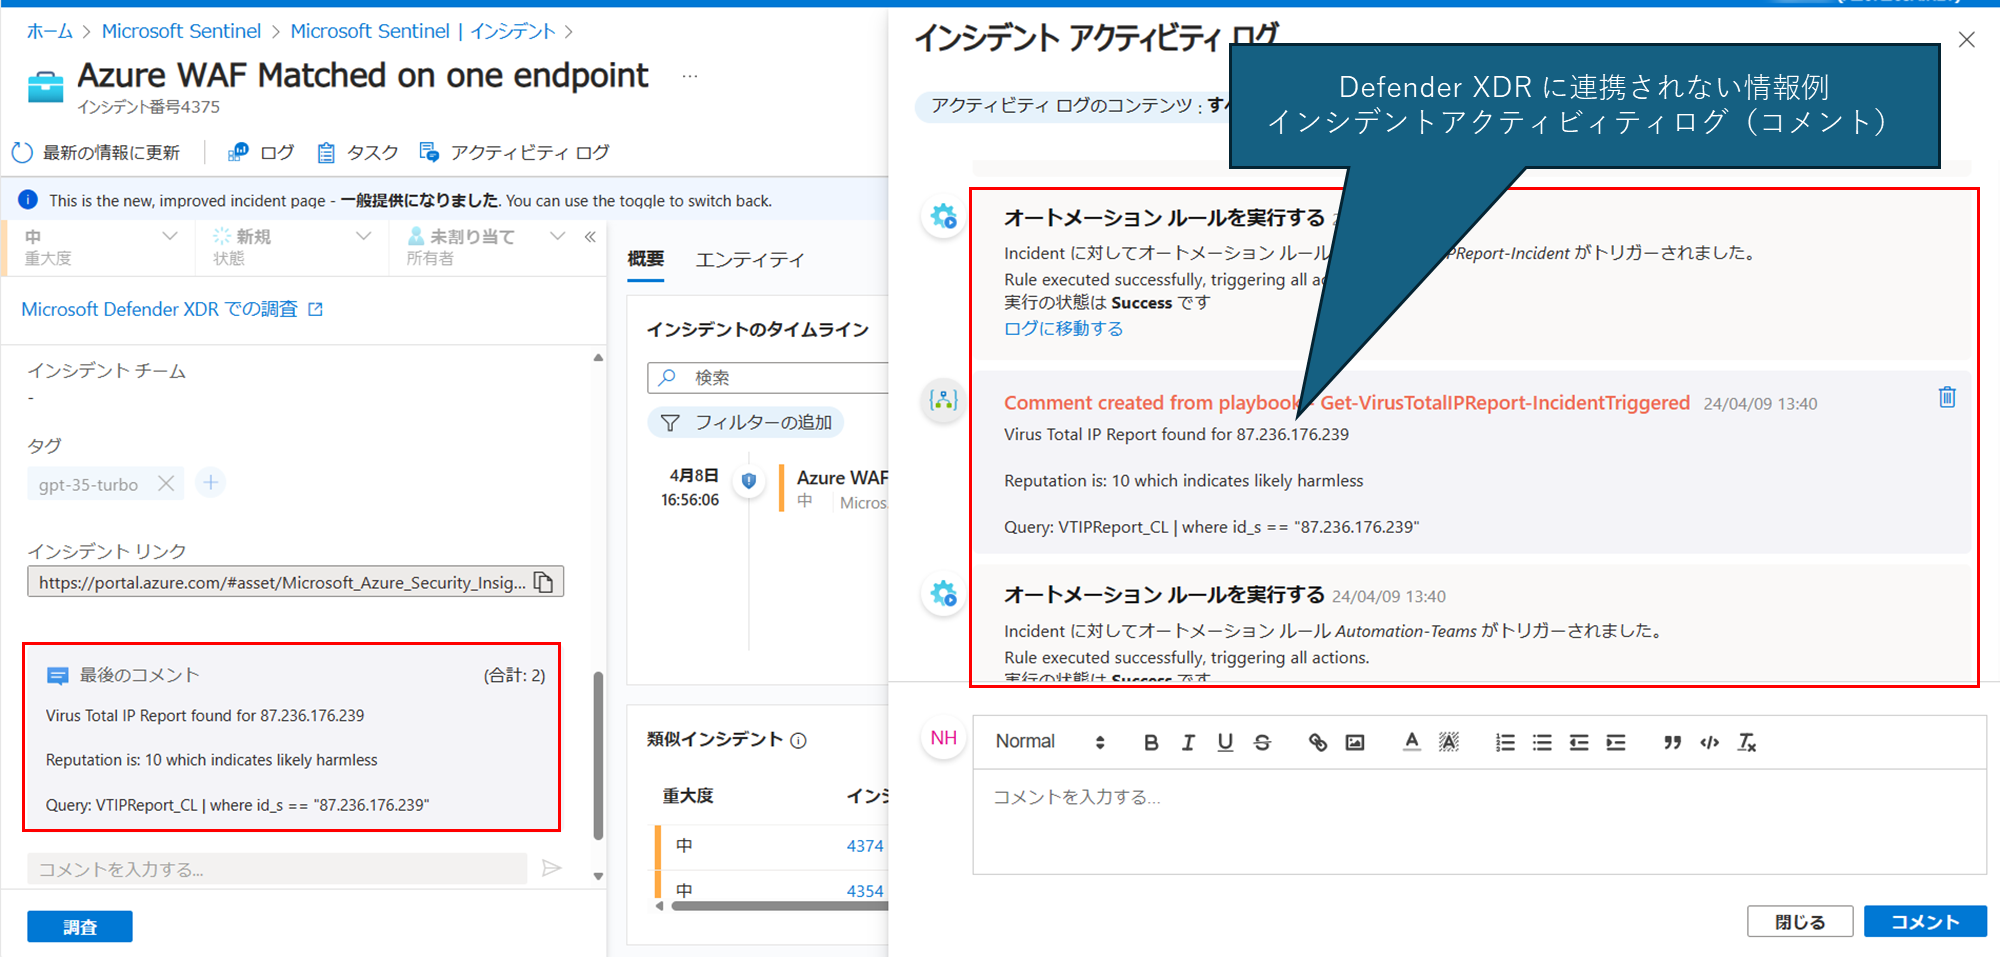
Task: Click the left pane コメントを入力する field
Action: (277, 869)
